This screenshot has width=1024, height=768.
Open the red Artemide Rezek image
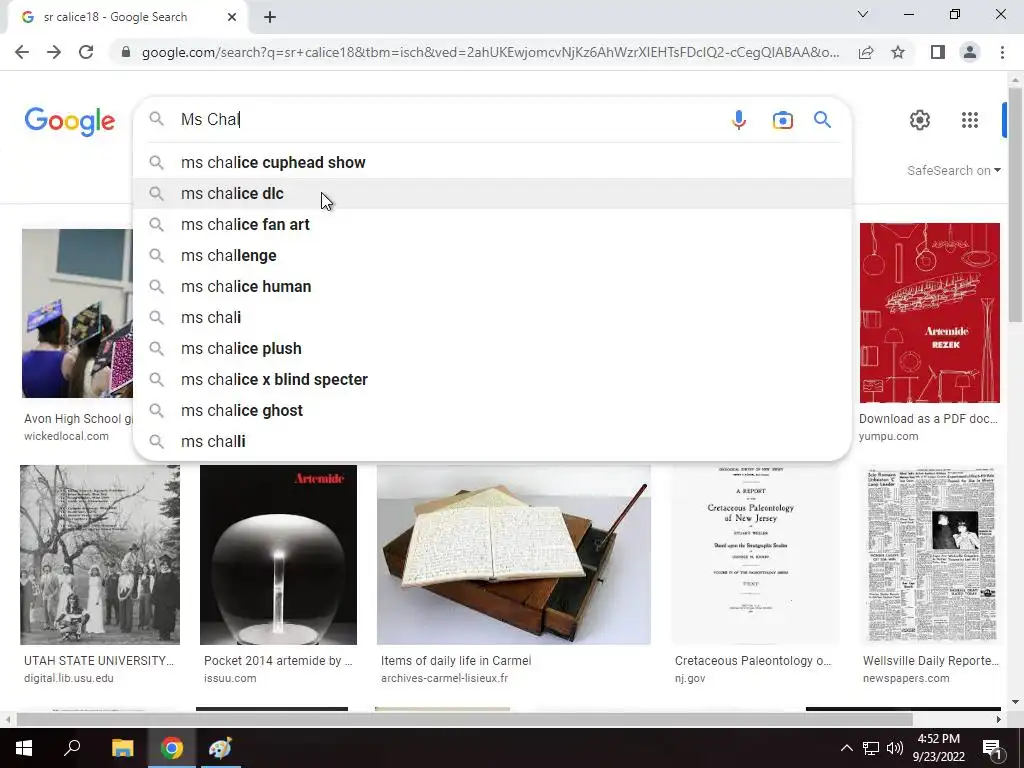pyautogui.click(x=929, y=313)
